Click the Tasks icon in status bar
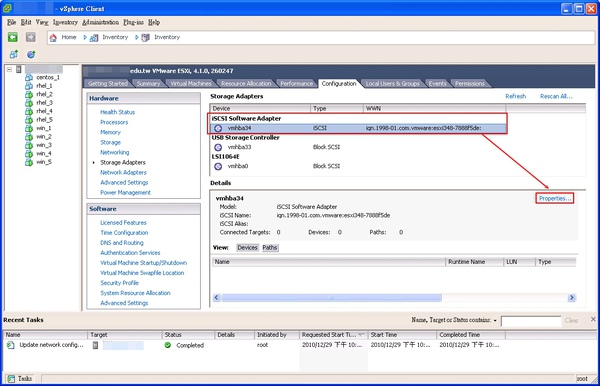The width and height of the screenshot is (600, 386). pyautogui.click(x=11, y=379)
